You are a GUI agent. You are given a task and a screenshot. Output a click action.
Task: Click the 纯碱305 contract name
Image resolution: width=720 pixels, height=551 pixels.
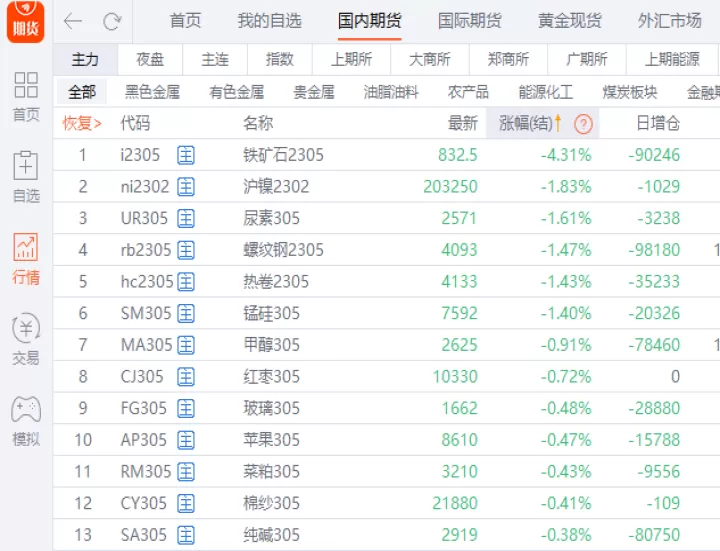[271, 535]
